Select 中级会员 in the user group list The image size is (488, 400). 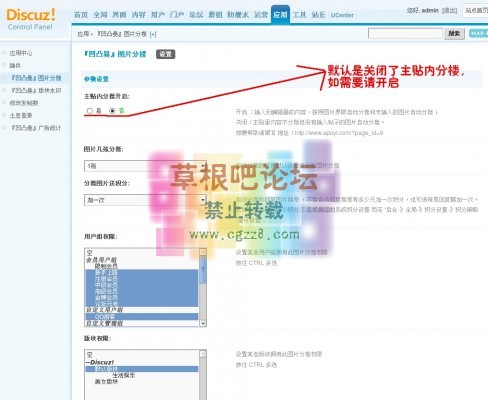(x=142, y=285)
